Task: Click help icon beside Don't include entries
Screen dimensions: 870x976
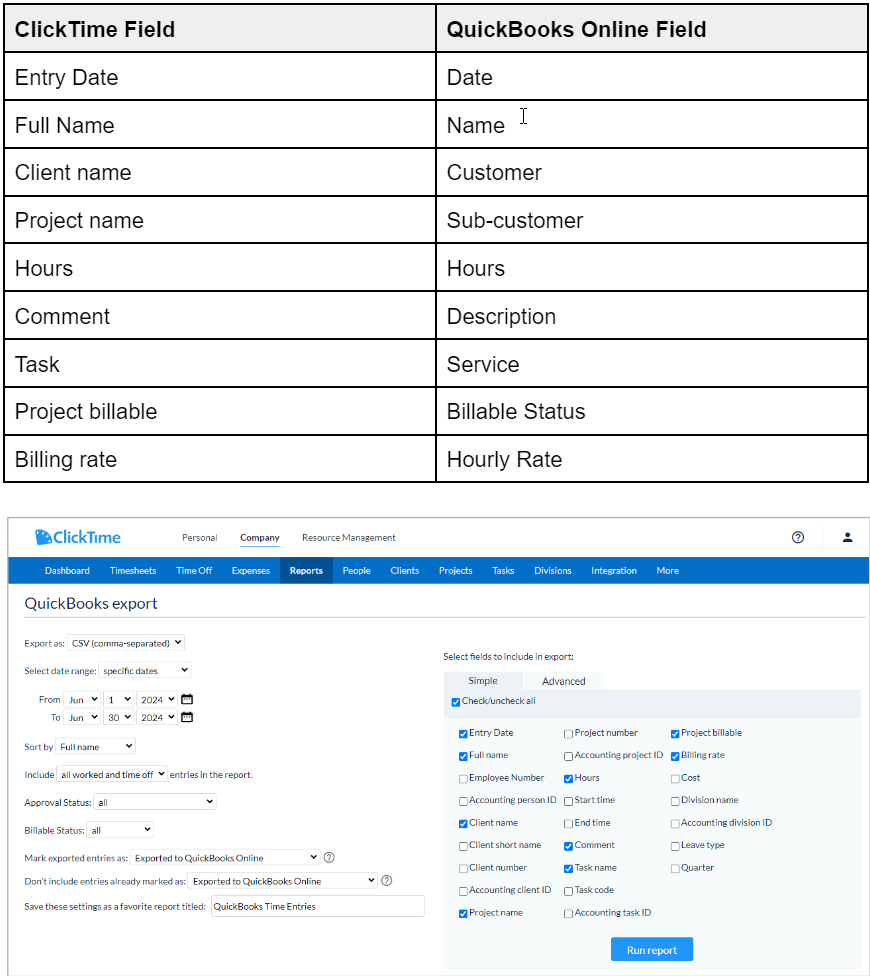Action: tap(386, 880)
